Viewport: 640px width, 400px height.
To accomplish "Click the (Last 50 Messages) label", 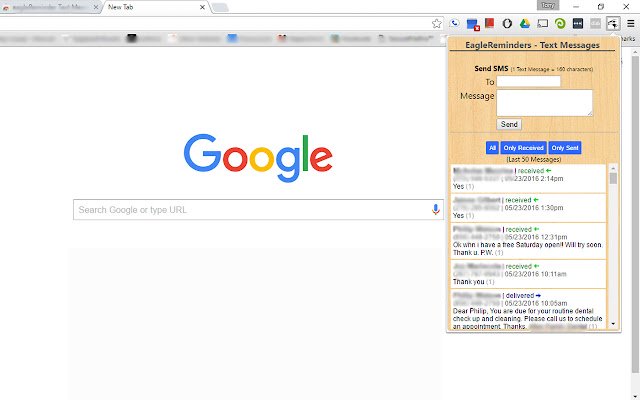I will coord(533,159).
